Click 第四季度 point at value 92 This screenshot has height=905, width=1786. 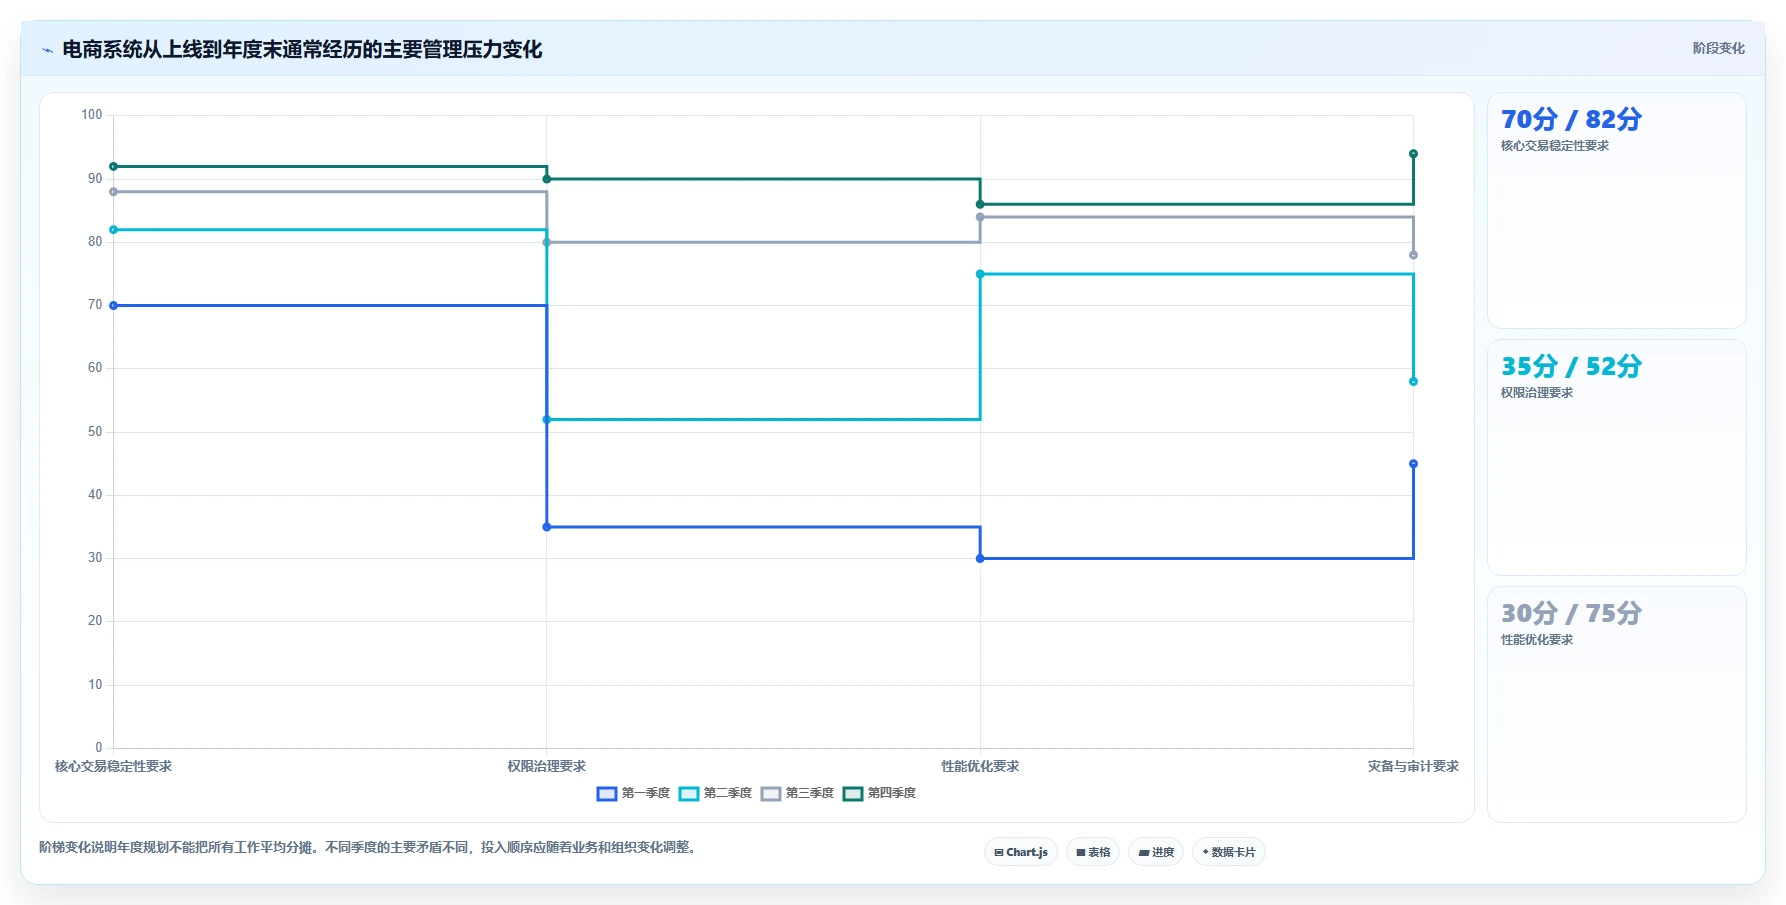[113, 167]
